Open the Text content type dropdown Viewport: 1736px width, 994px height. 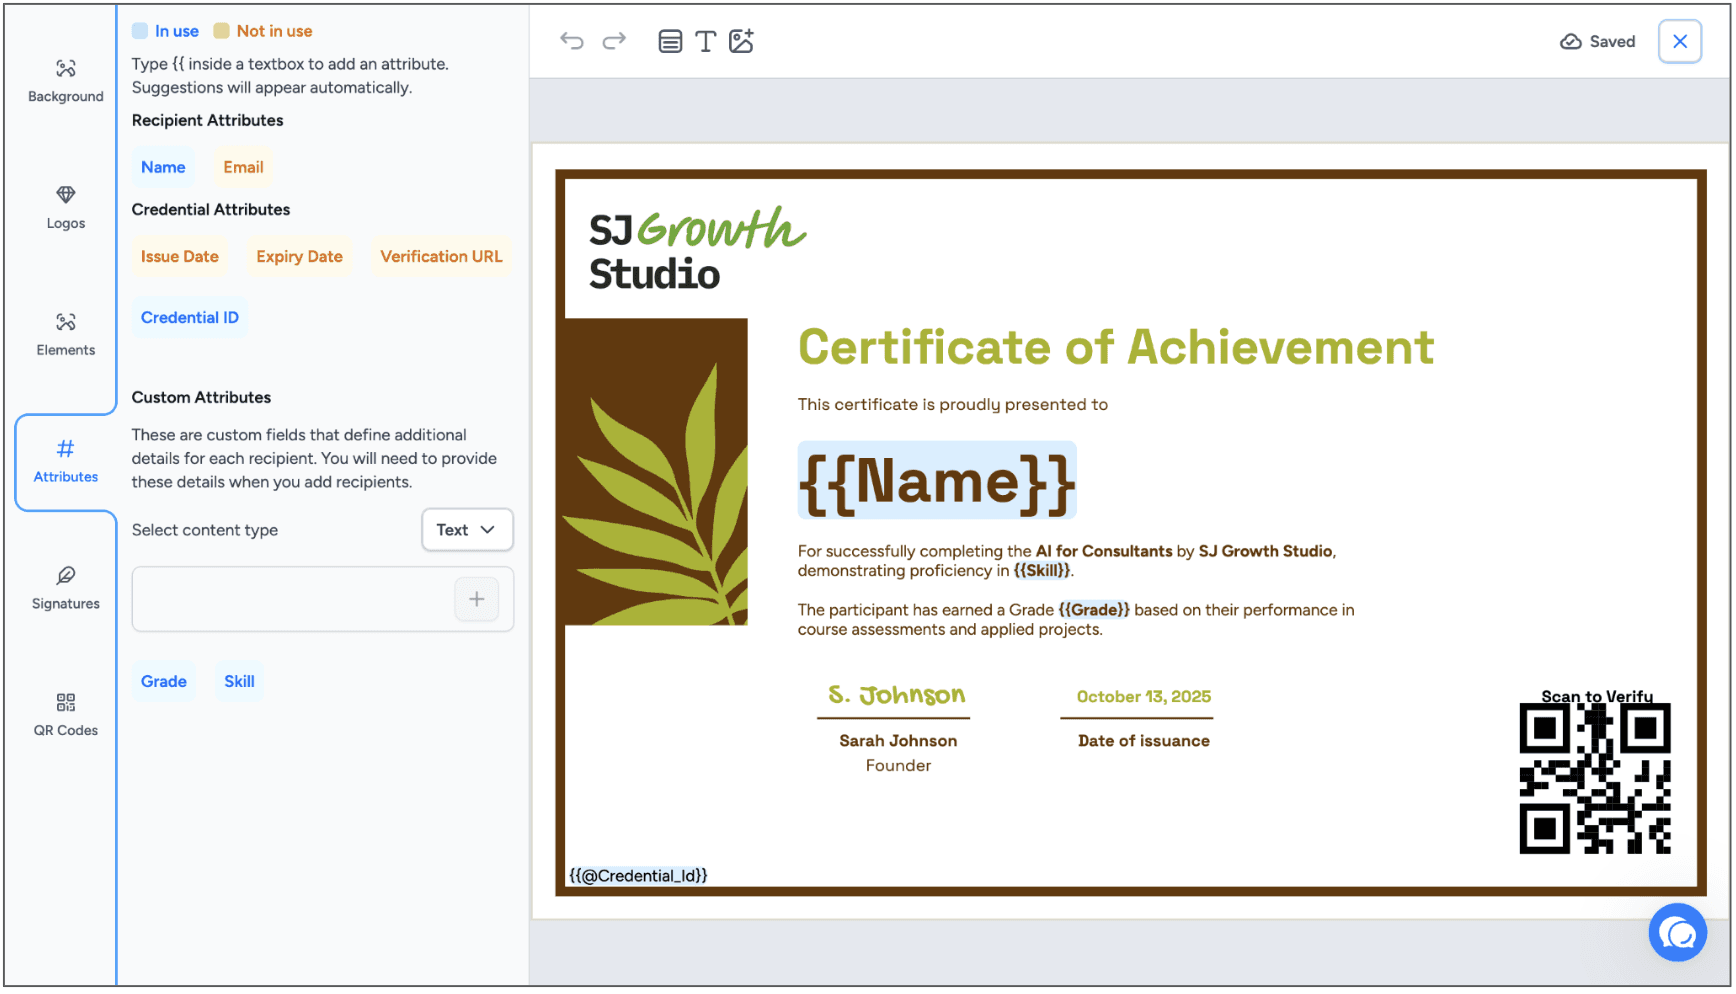(x=467, y=530)
